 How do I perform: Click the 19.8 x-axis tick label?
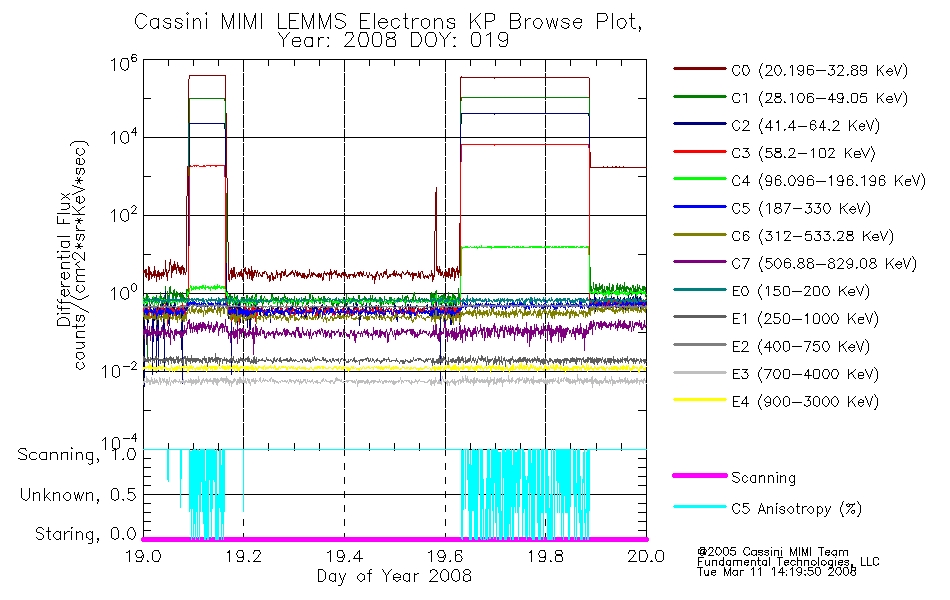point(546,556)
